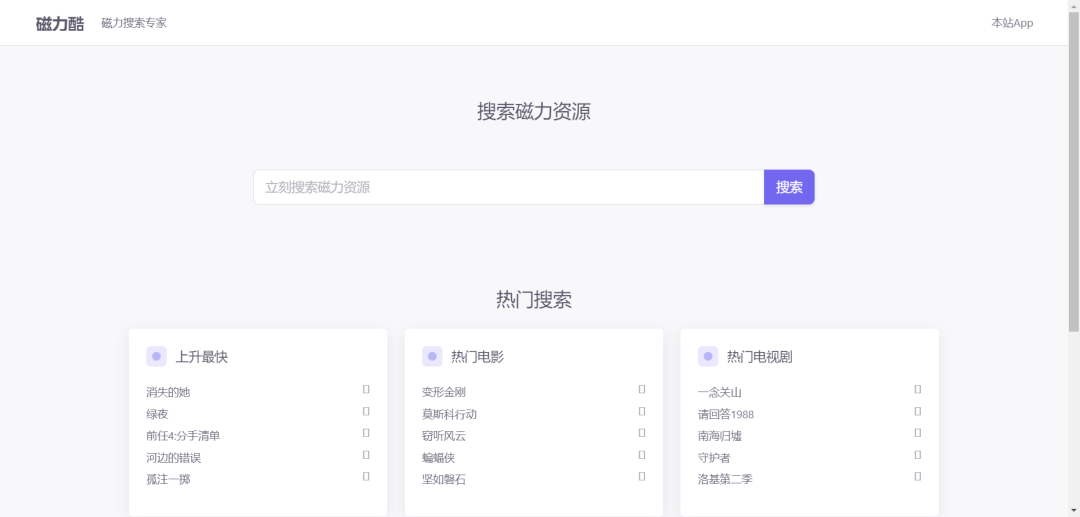Focus the 立刻搜索磁力资源 search box
The height and width of the screenshot is (517, 1080).
(x=508, y=187)
